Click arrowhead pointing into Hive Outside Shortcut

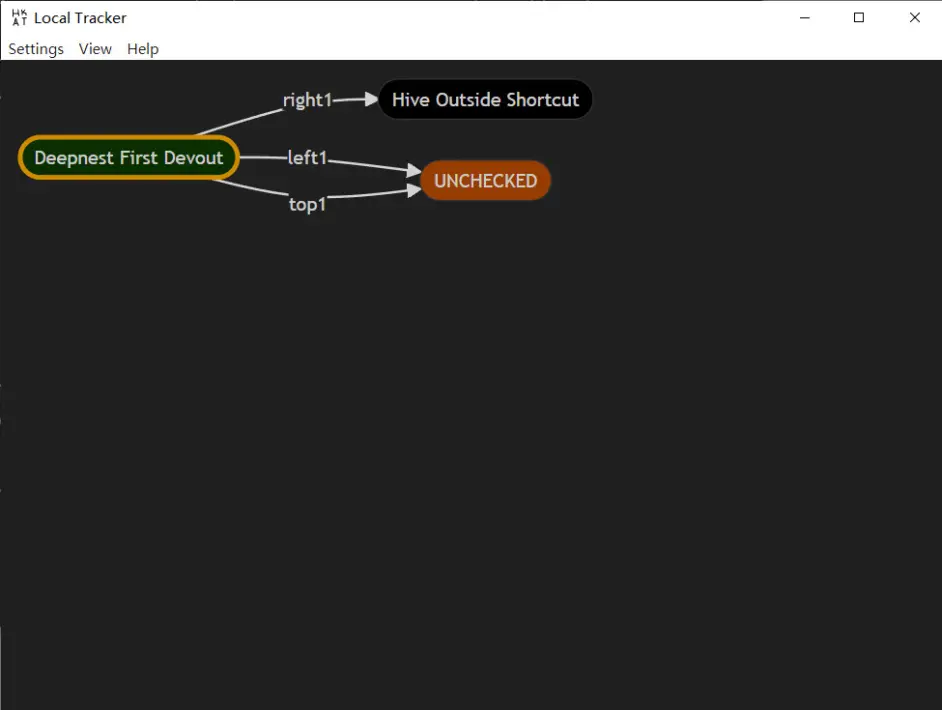pyautogui.click(x=371, y=99)
